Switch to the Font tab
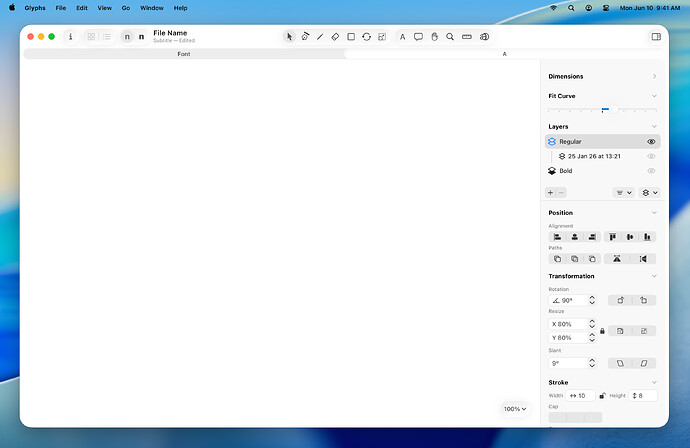 [184, 54]
